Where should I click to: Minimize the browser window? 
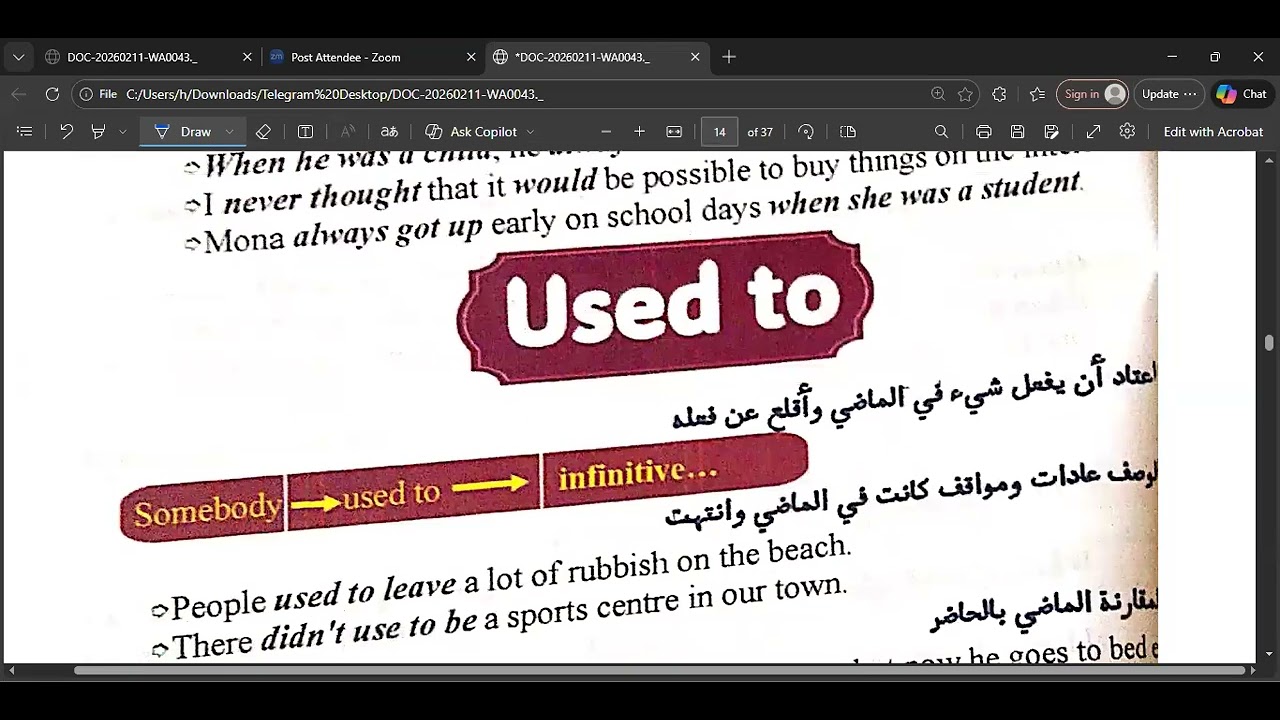(1172, 57)
